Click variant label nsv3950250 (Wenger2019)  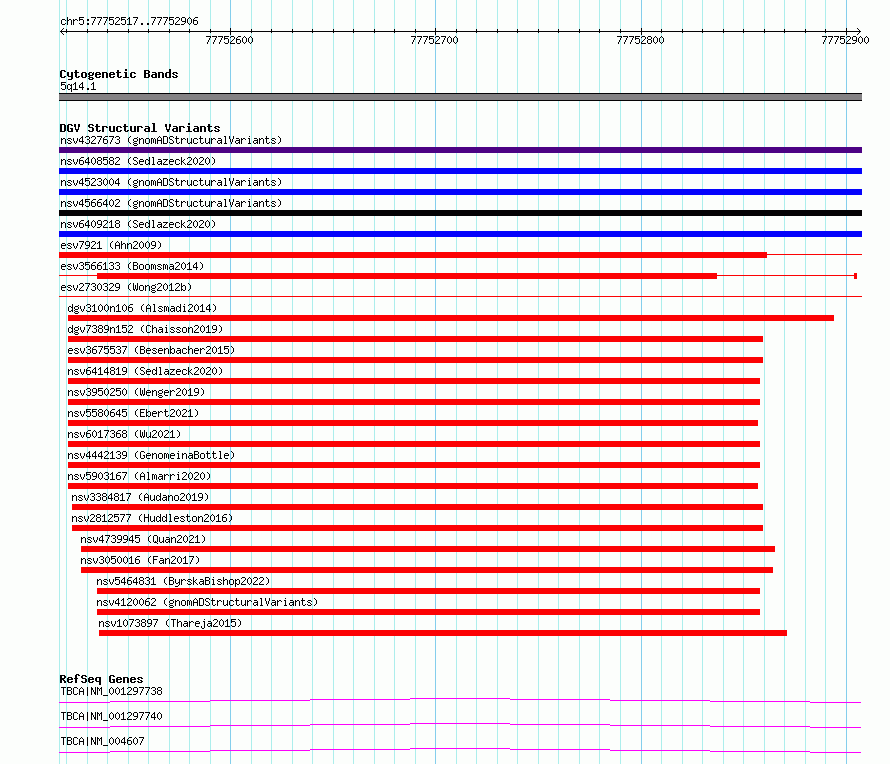click(x=136, y=392)
